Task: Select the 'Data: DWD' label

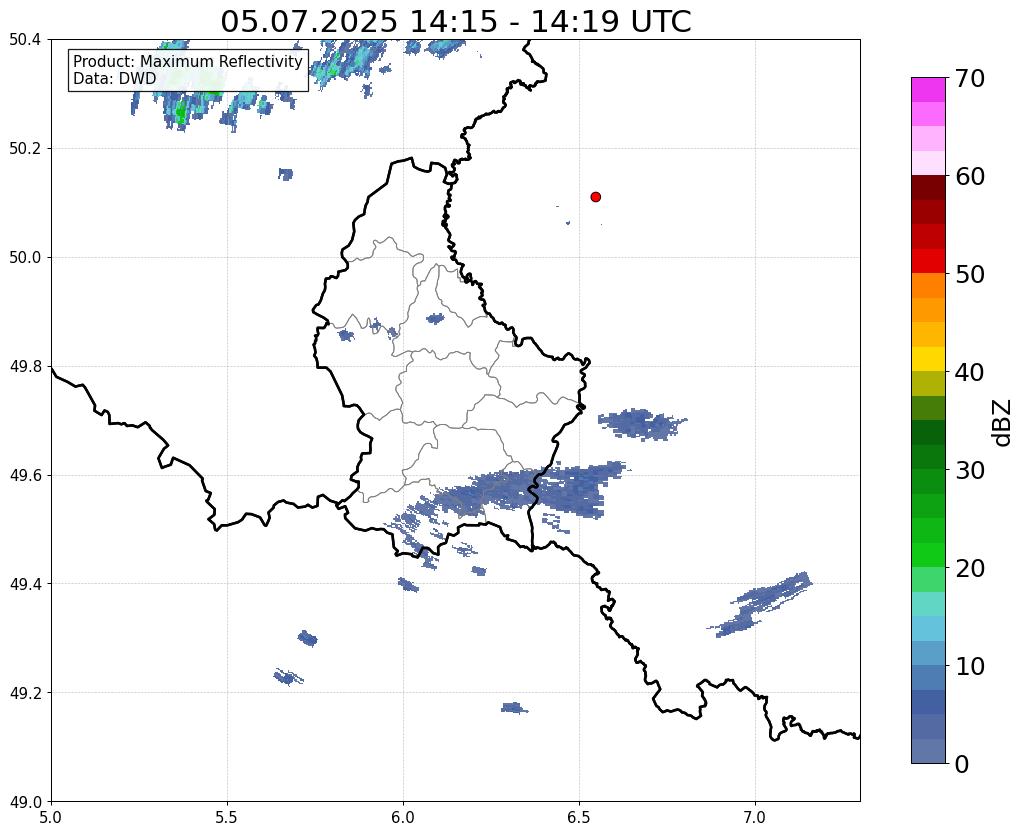Action: [115, 78]
